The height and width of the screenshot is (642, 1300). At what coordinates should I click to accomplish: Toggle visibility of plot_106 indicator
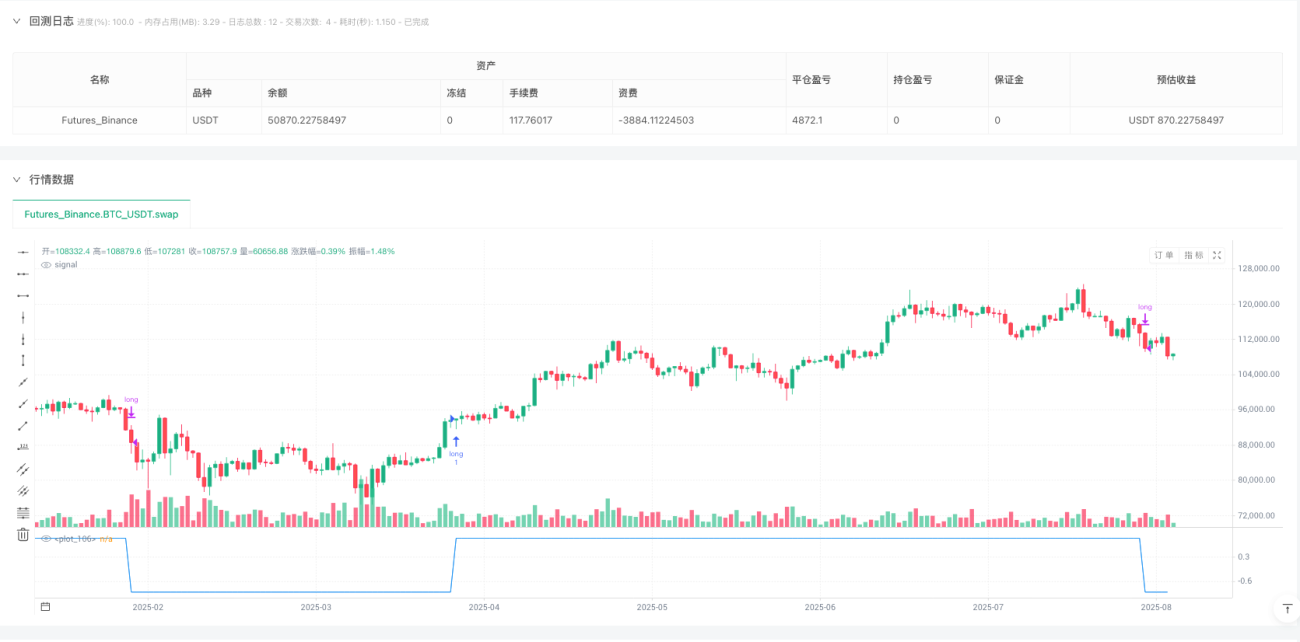click(x=46, y=539)
